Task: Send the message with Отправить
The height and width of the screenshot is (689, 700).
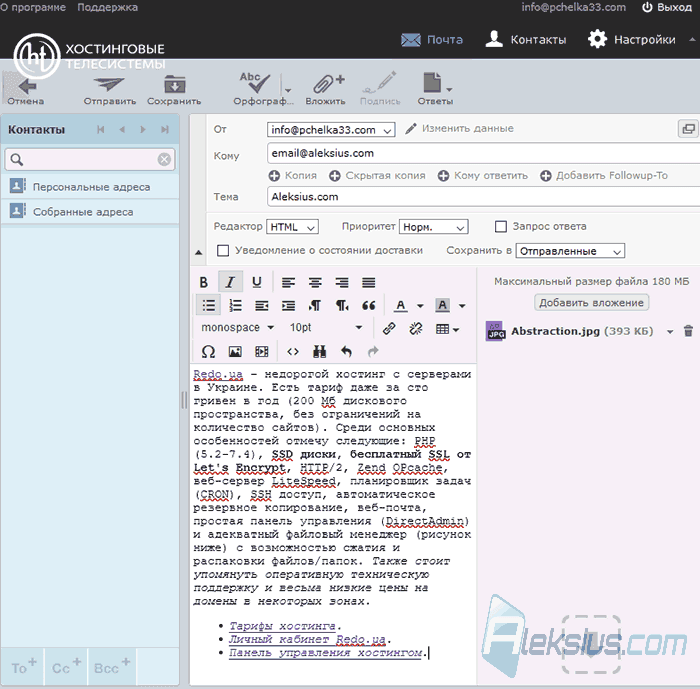Action: click(x=109, y=91)
